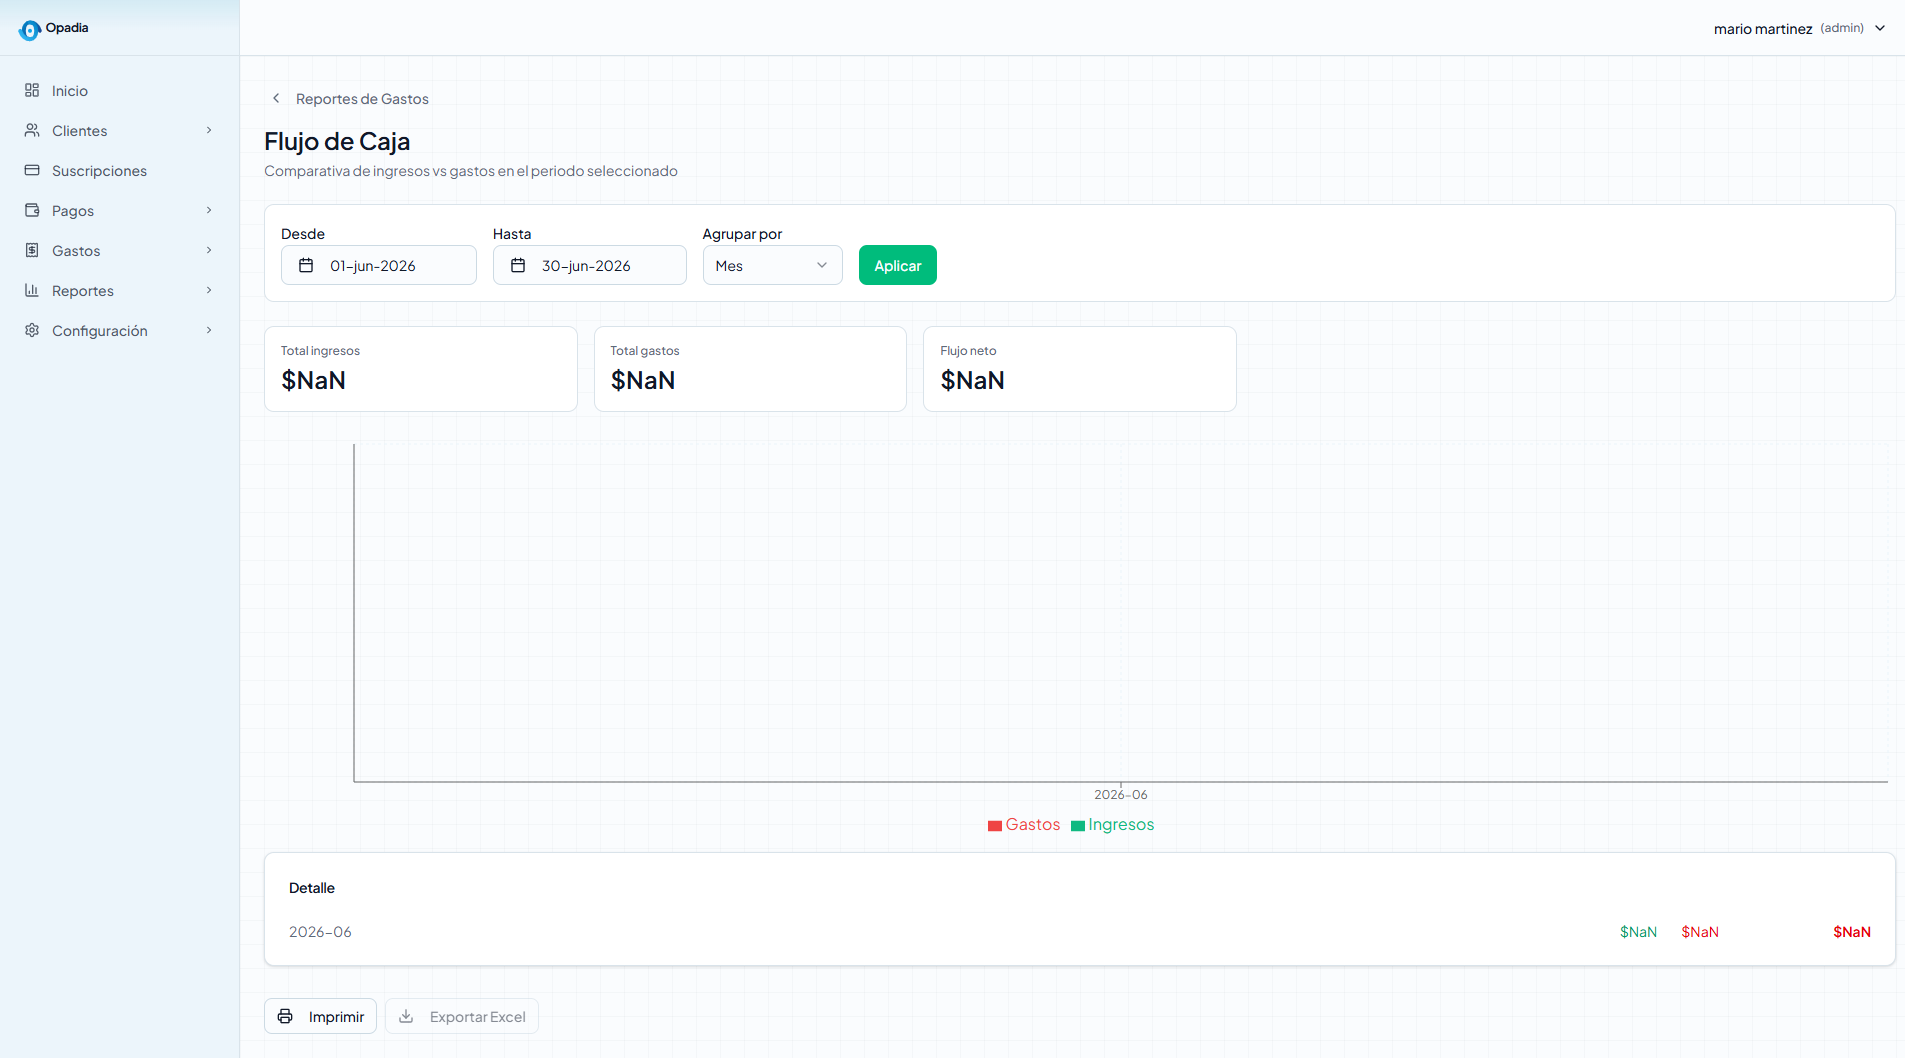Click the green $NaN in Detalle row

pyautogui.click(x=1638, y=931)
